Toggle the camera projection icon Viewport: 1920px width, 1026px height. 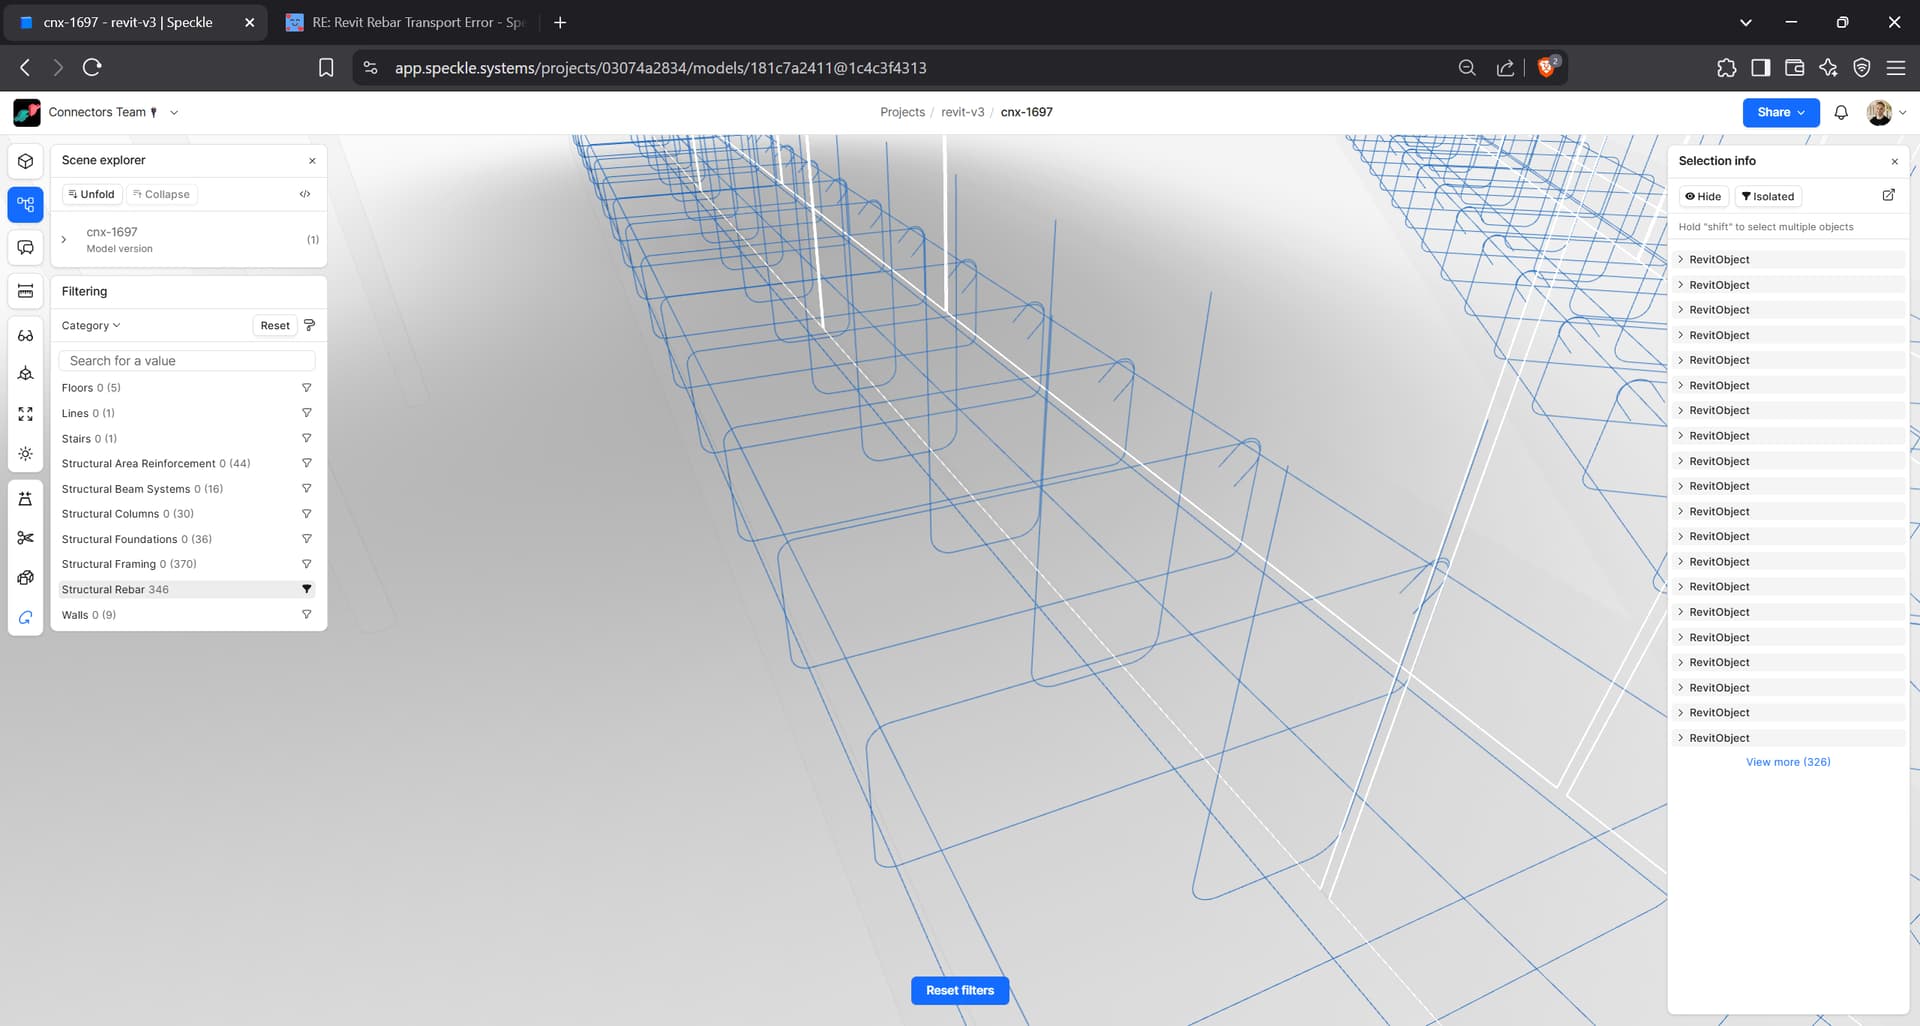tap(26, 374)
